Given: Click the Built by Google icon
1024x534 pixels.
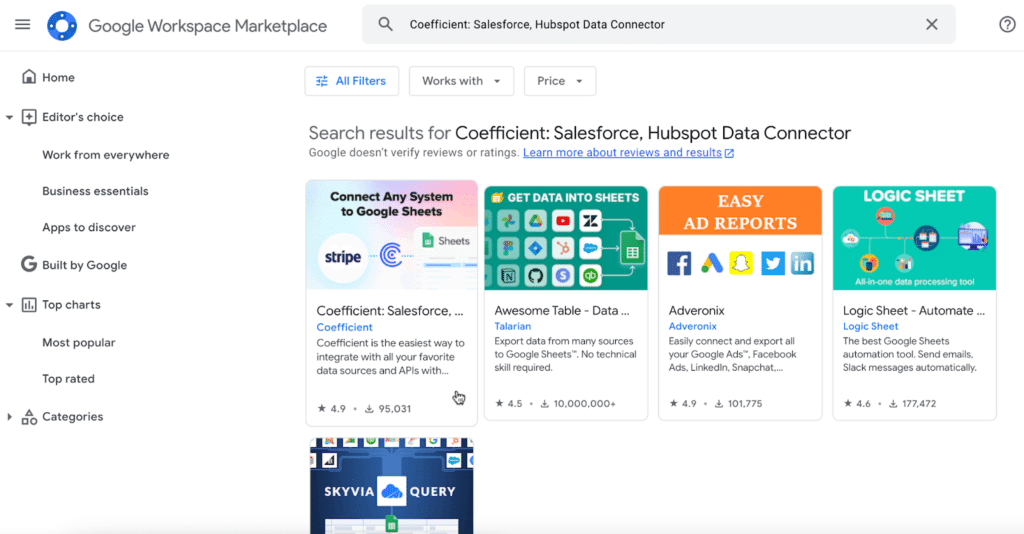Looking at the screenshot, I should (x=29, y=265).
